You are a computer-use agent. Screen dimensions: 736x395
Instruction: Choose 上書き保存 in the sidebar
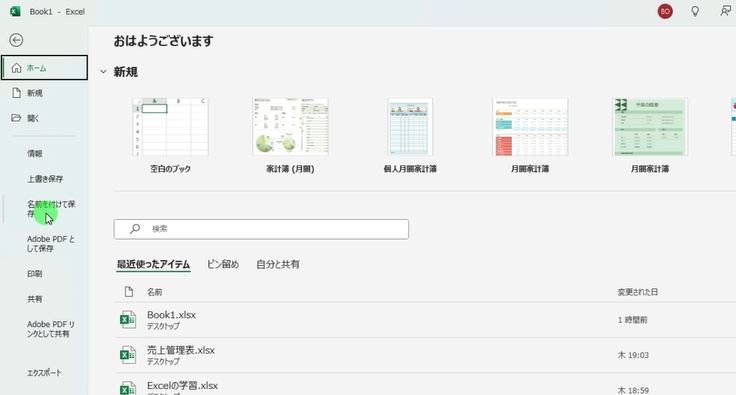[x=45, y=179]
